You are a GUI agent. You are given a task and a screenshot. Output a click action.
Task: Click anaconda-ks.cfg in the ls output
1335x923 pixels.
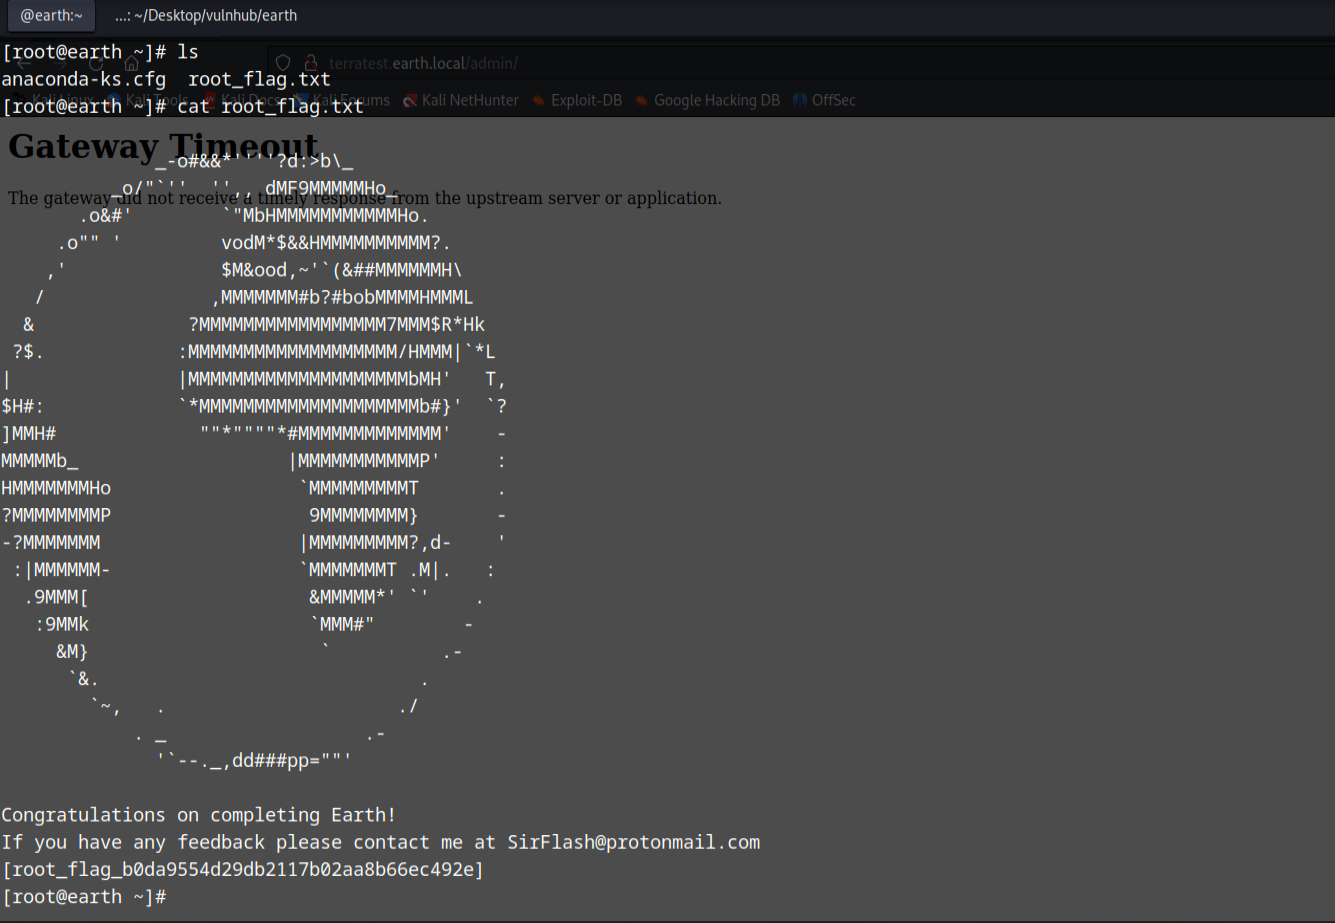tap(84, 79)
